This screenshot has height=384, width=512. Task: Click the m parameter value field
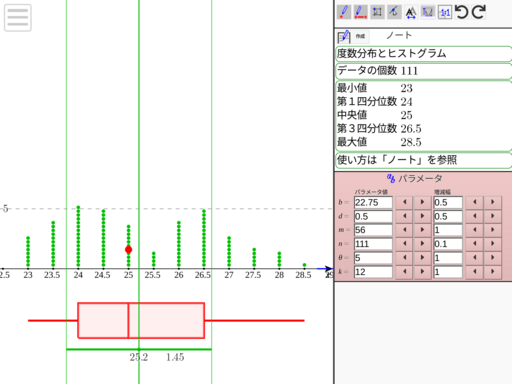(373, 230)
